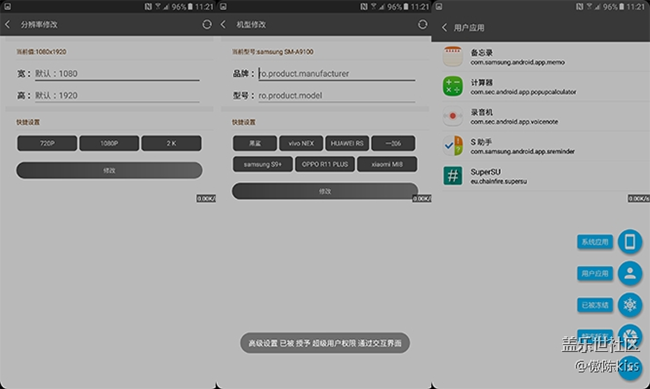Focus the 高 height input field

(x=117, y=95)
